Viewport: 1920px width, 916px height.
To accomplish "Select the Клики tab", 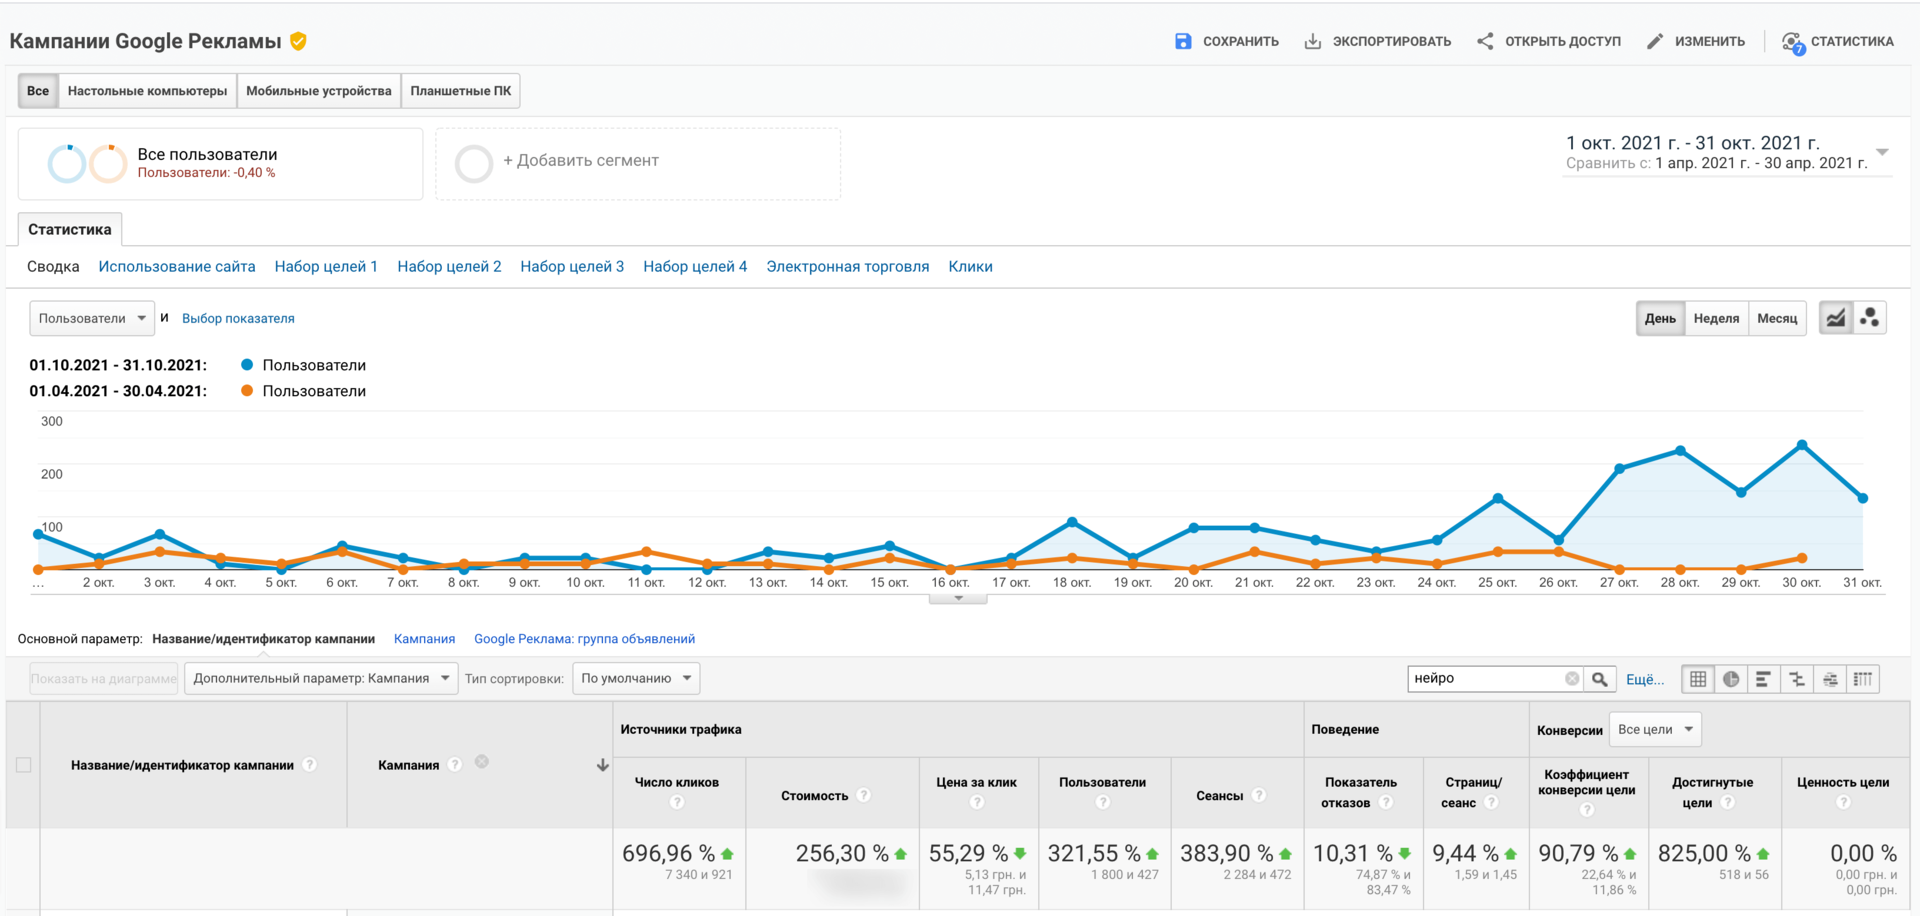I will tap(970, 267).
